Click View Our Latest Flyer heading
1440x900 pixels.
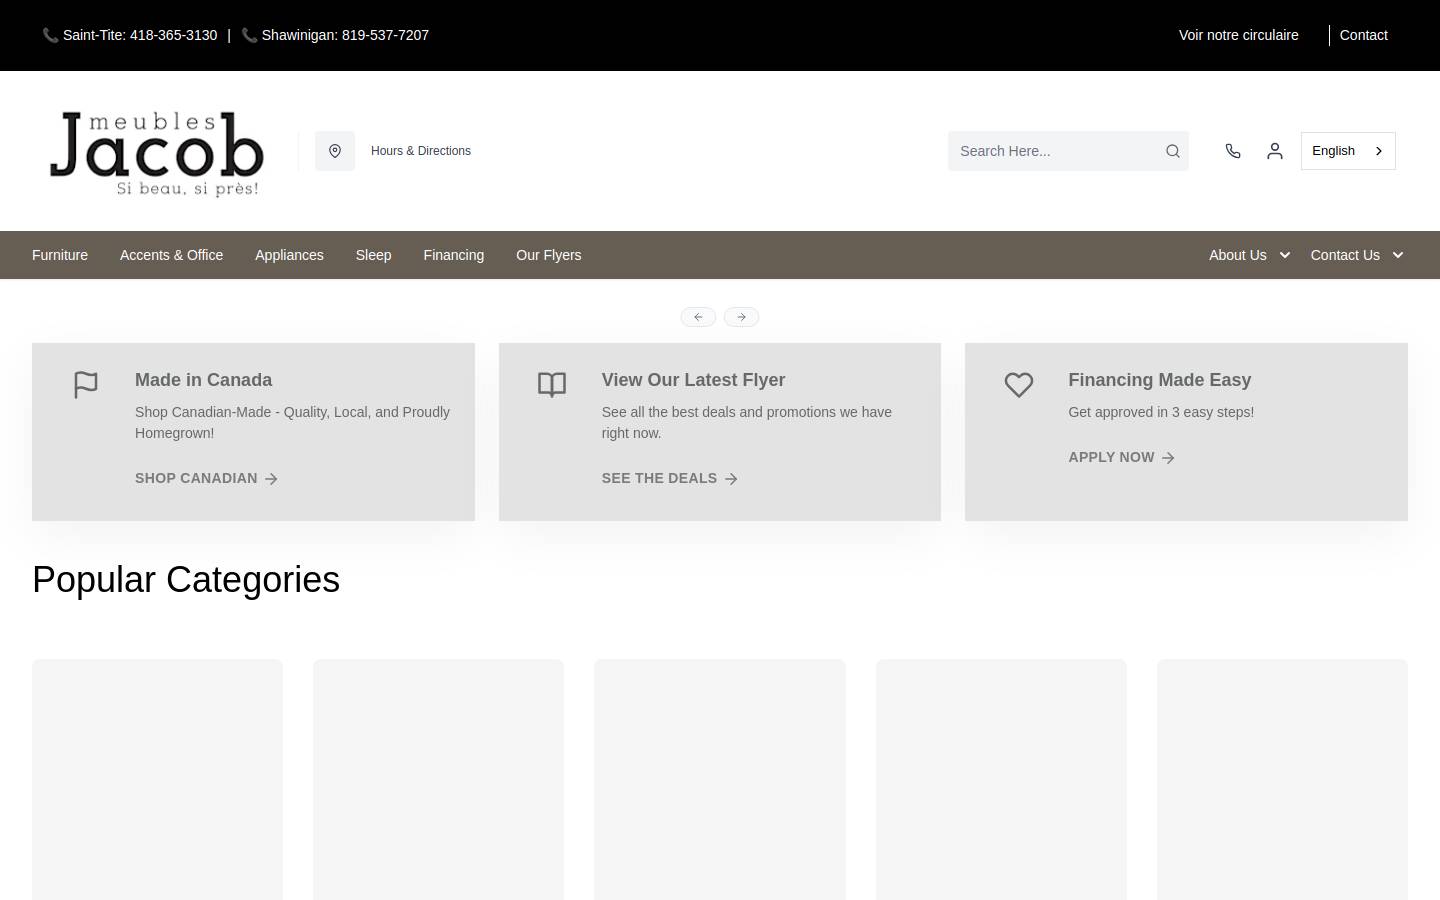point(693,380)
